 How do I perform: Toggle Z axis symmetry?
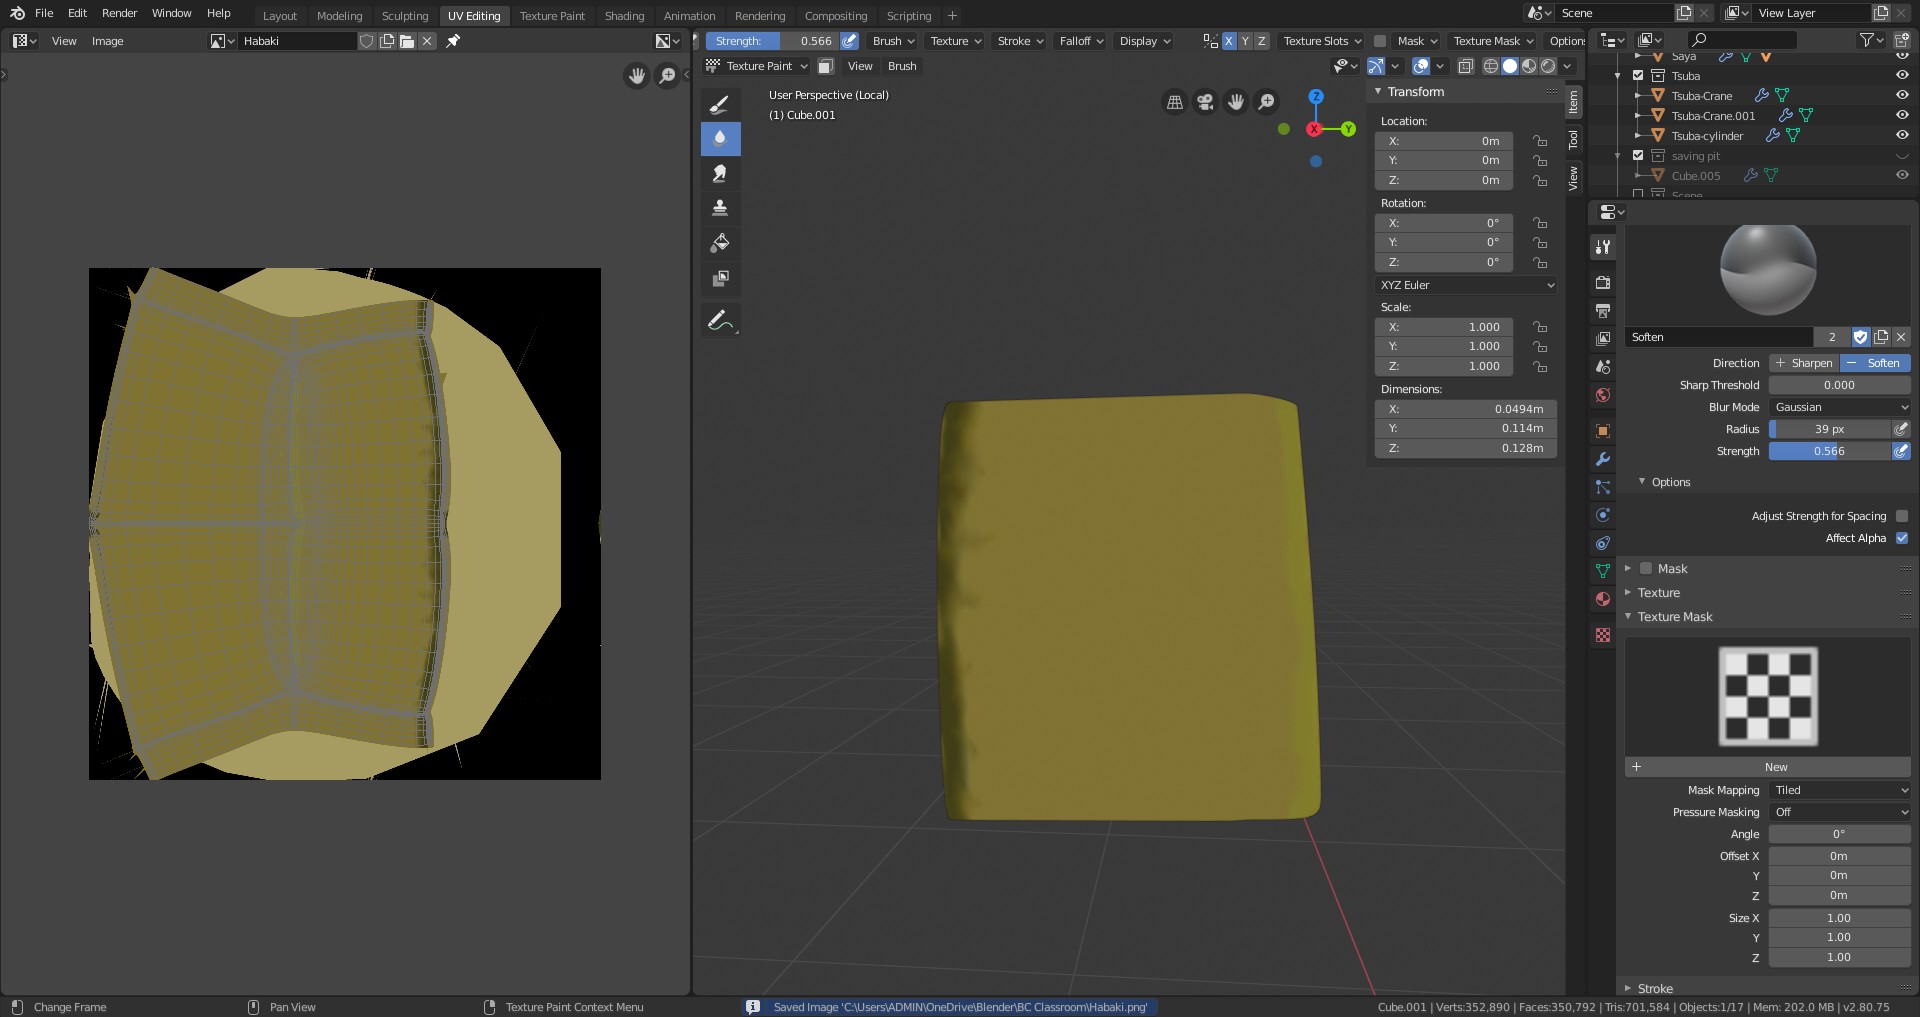point(1262,41)
